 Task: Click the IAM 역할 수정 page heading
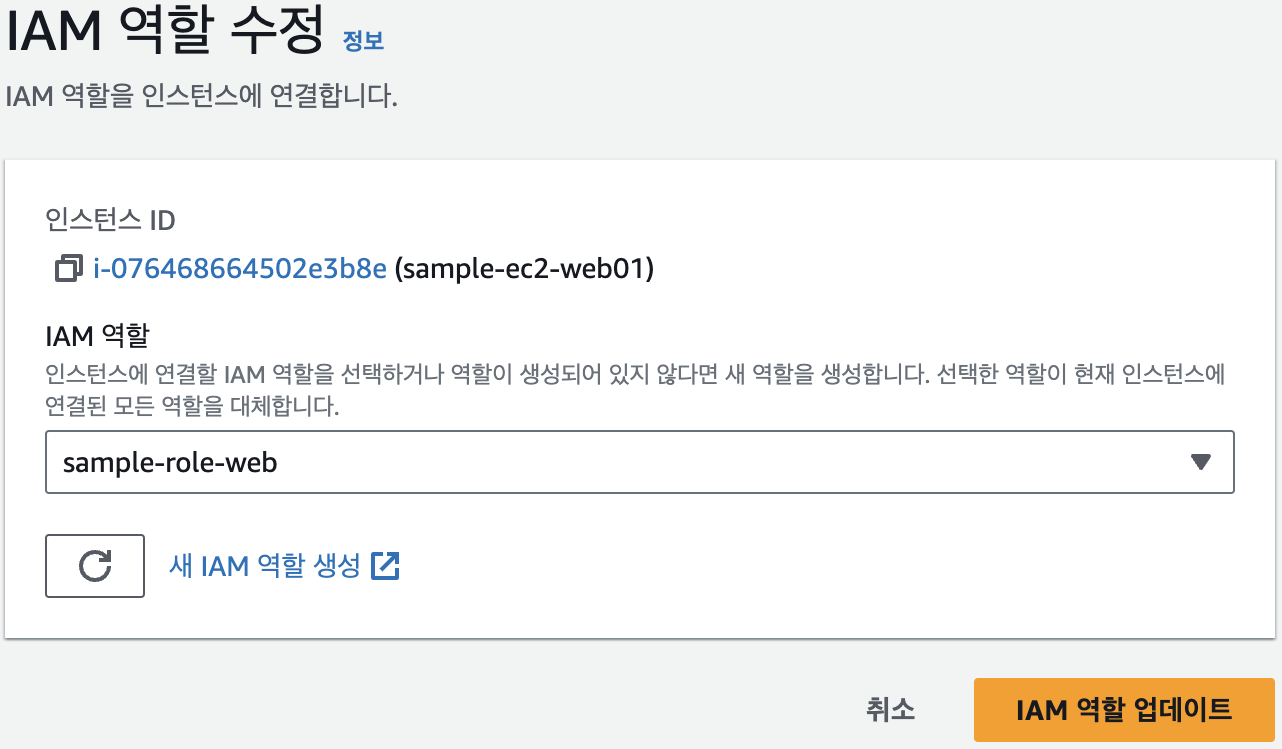click(x=165, y=32)
